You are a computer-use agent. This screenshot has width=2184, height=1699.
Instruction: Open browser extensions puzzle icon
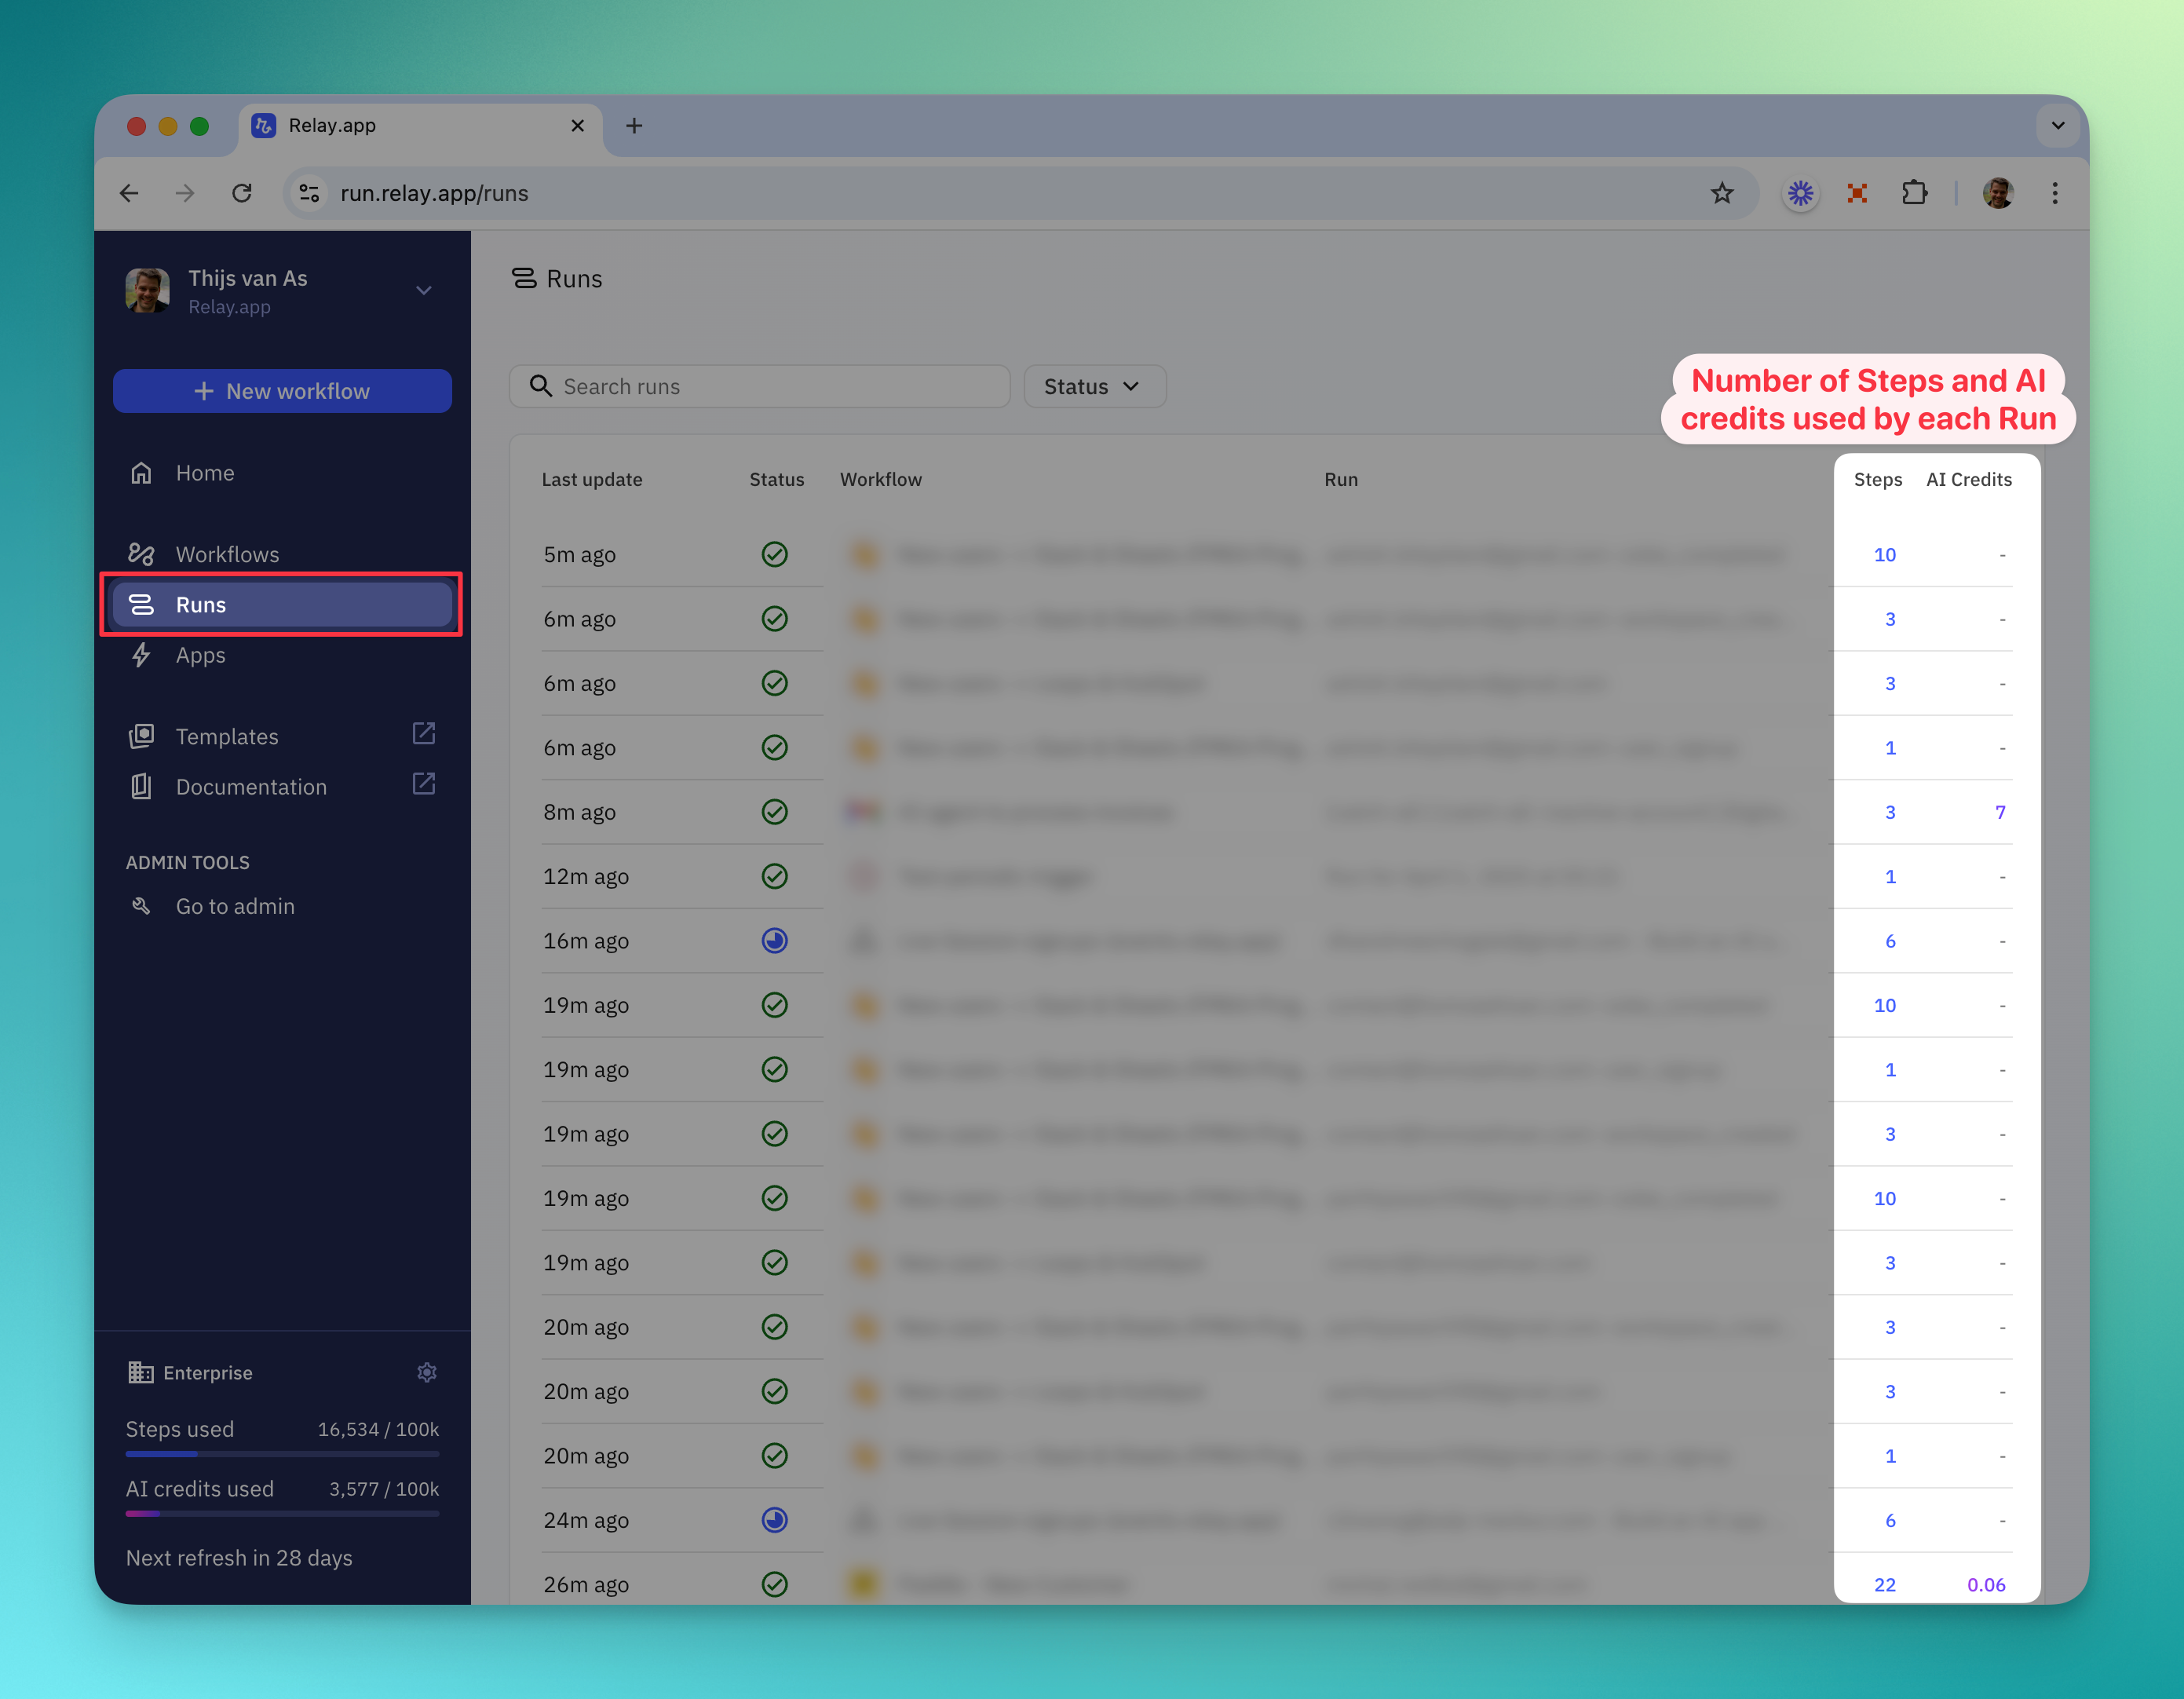tap(1913, 193)
